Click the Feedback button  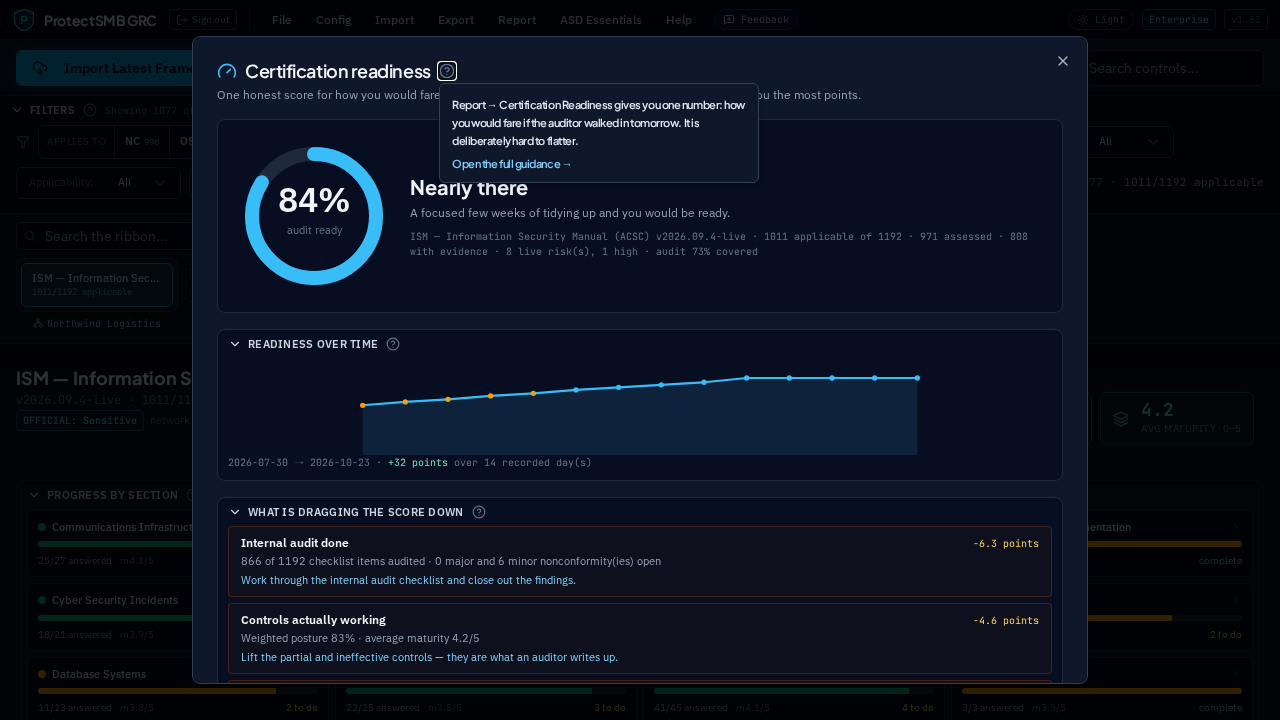click(x=756, y=20)
